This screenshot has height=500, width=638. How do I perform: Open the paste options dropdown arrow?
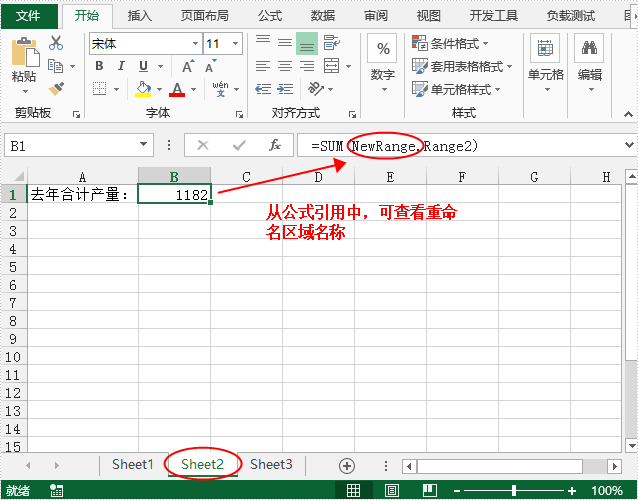pos(25,92)
